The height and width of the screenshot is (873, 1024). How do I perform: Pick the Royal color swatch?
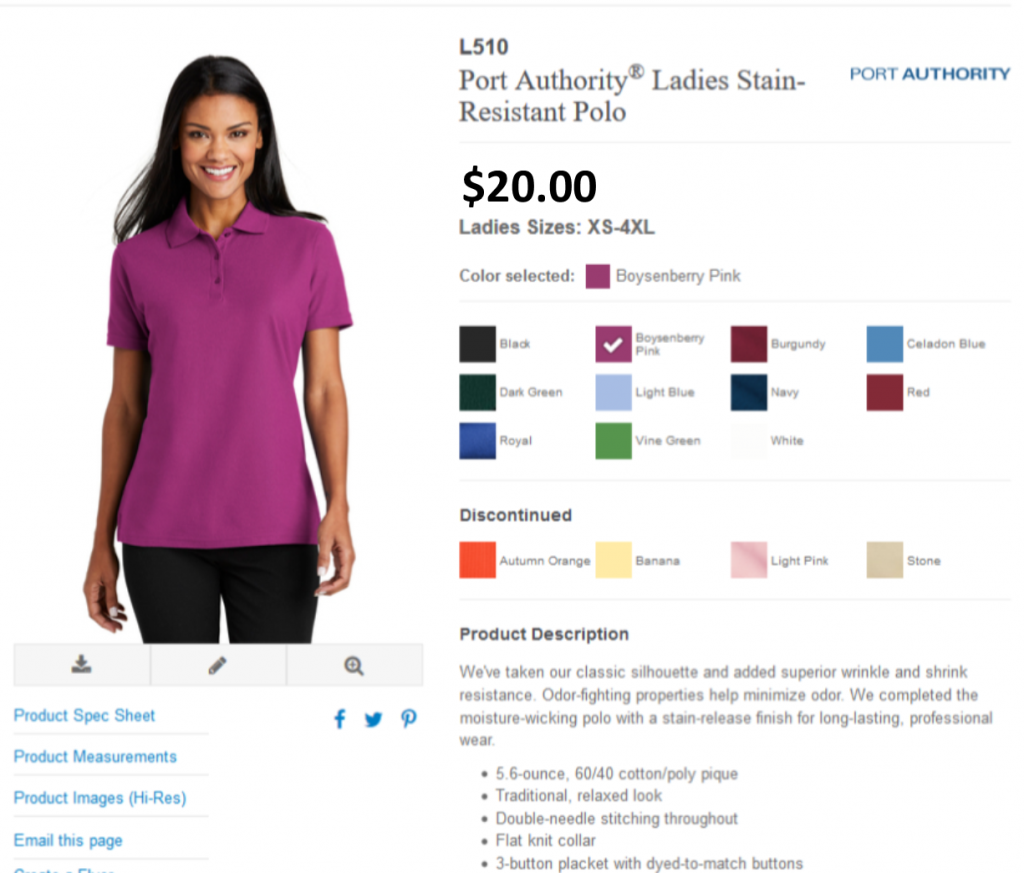[x=477, y=441]
